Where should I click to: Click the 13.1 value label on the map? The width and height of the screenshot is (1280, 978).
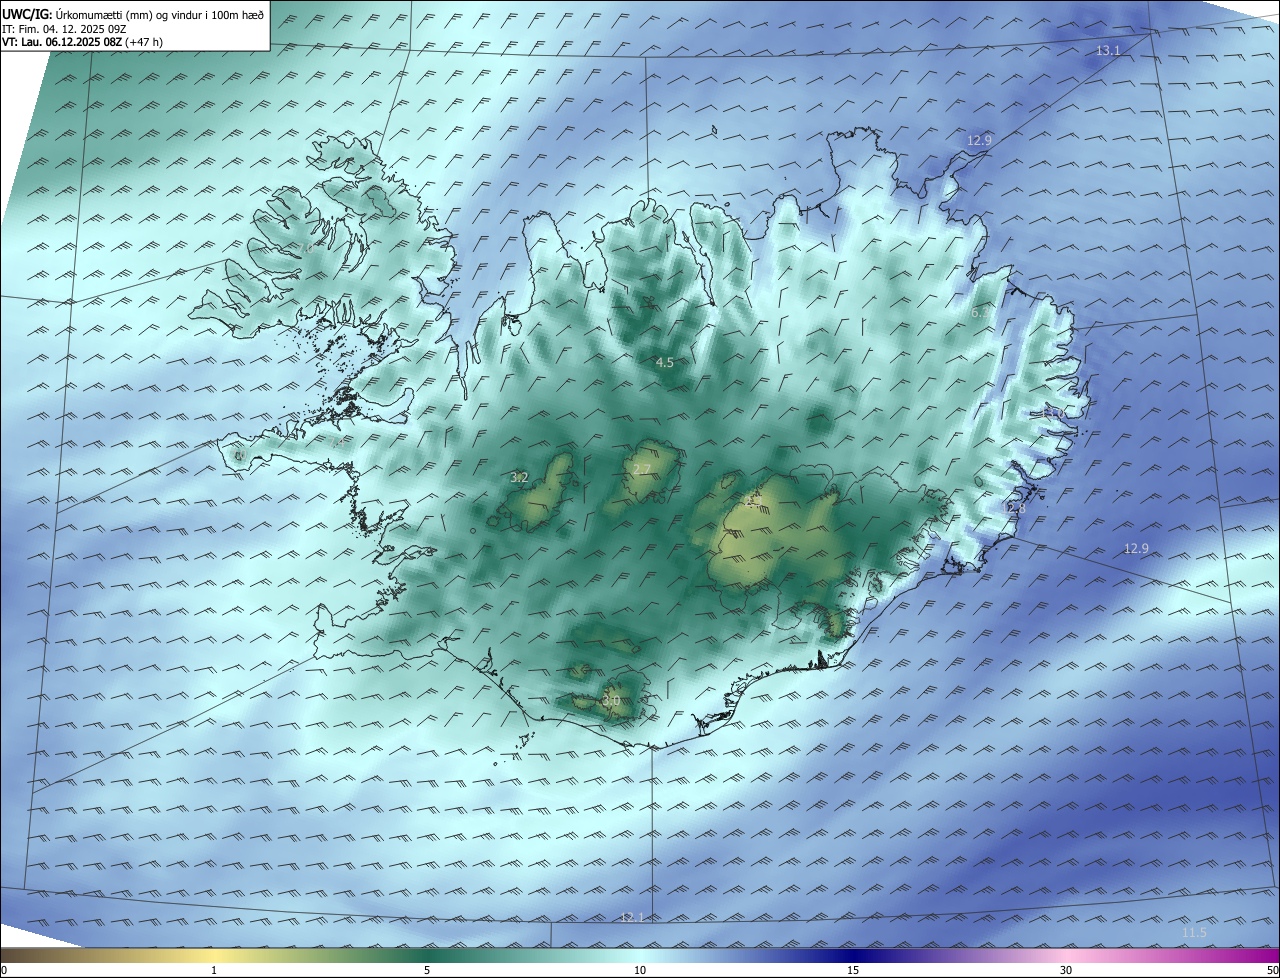1108,50
